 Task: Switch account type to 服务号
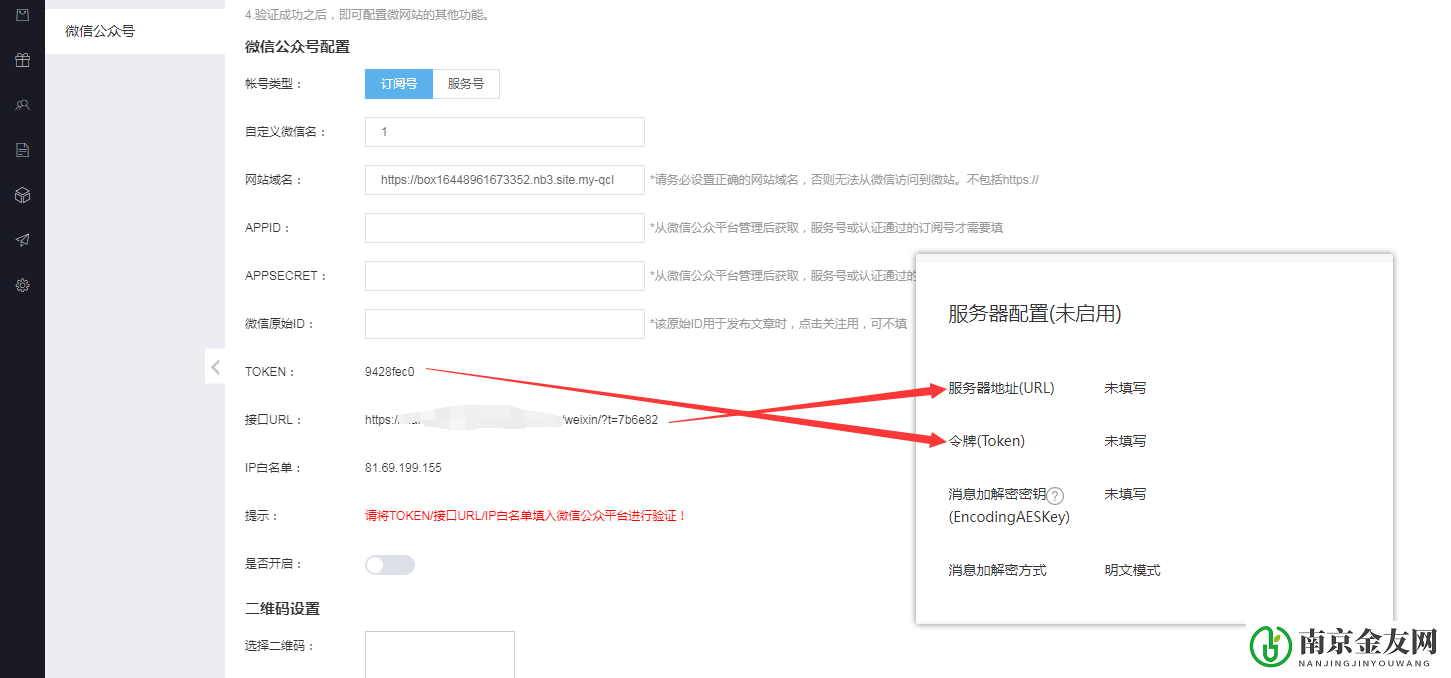tap(466, 84)
